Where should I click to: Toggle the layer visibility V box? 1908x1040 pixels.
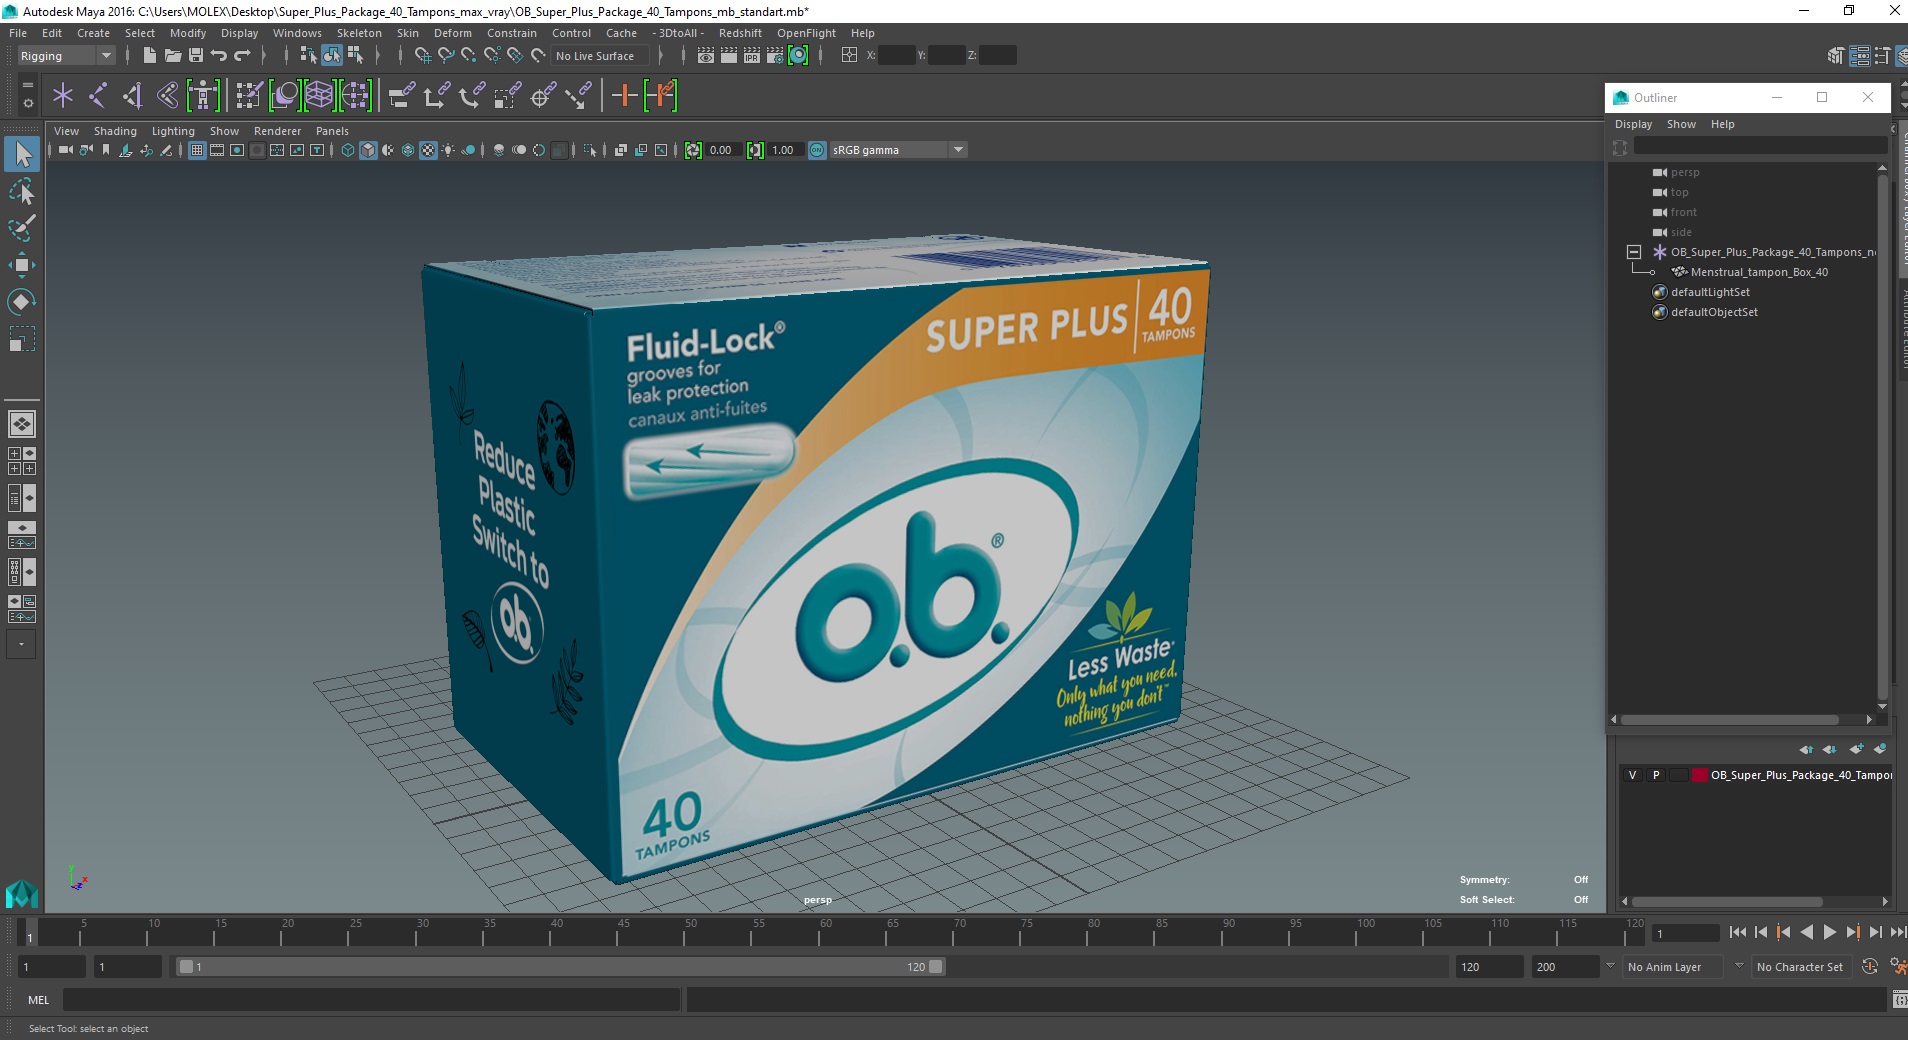point(1633,775)
